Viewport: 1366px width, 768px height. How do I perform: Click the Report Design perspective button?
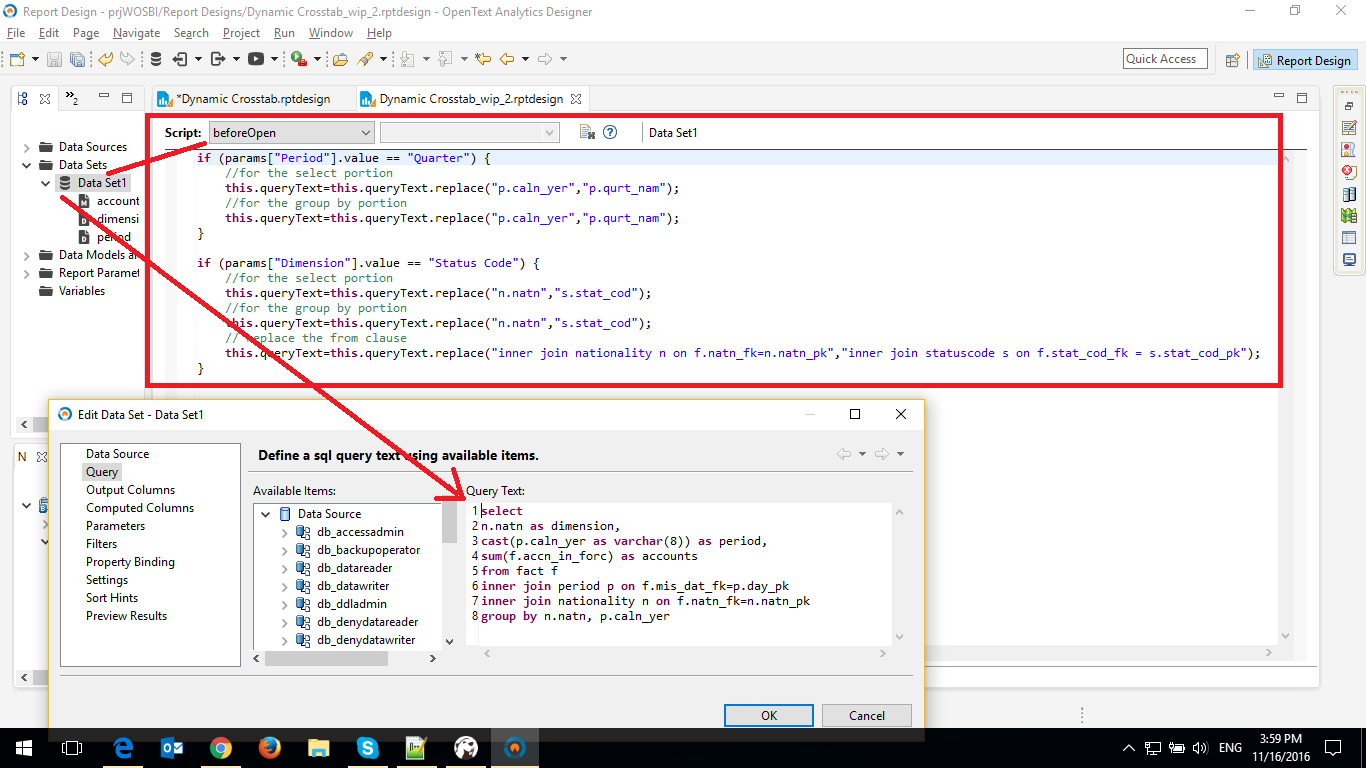1305,60
